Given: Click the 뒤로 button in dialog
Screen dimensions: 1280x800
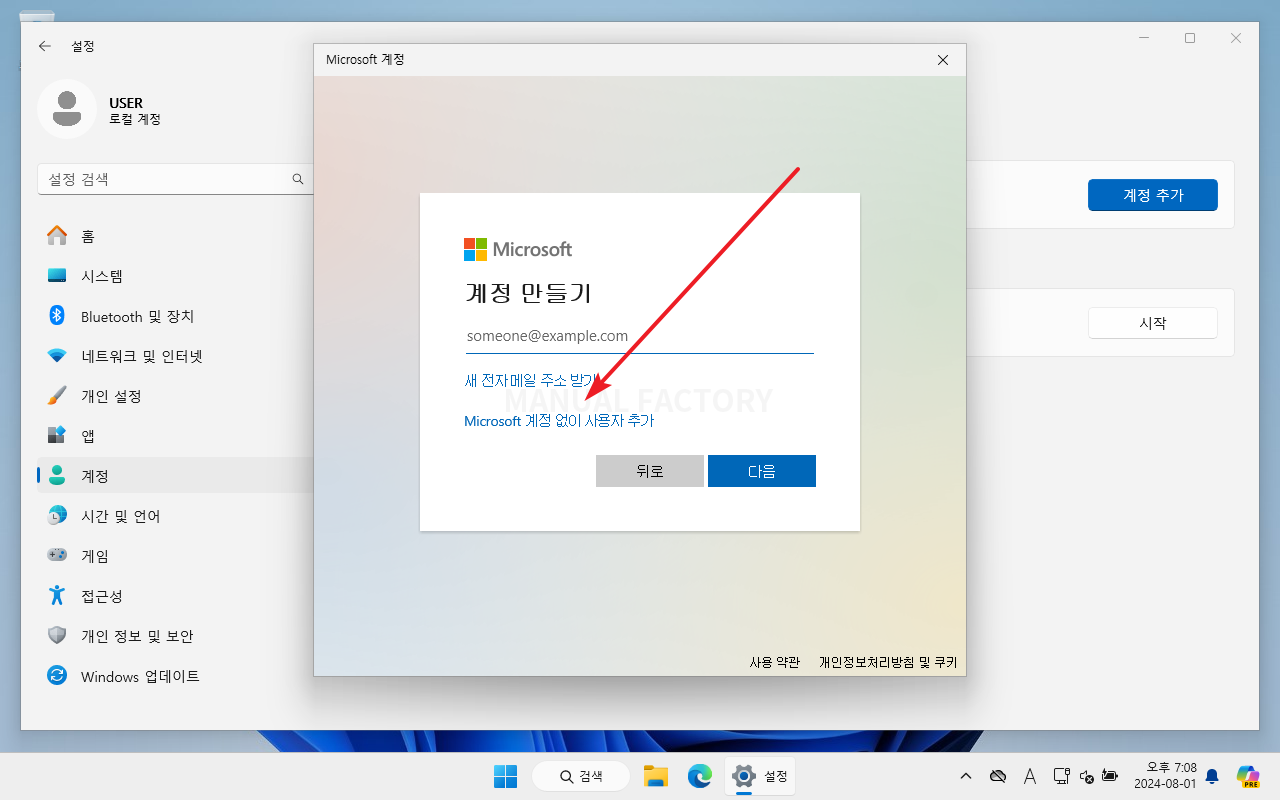Looking at the screenshot, I should pyautogui.click(x=650, y=471).
